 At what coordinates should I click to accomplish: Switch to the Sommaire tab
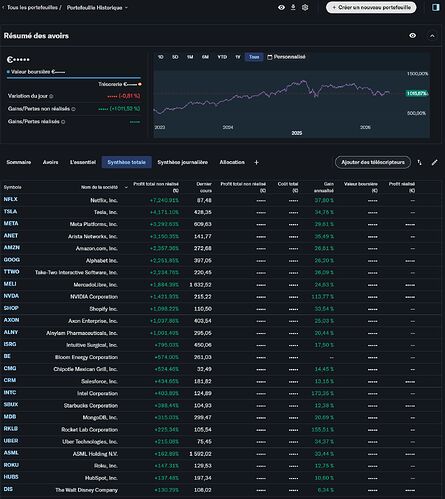tap(19, 162)
